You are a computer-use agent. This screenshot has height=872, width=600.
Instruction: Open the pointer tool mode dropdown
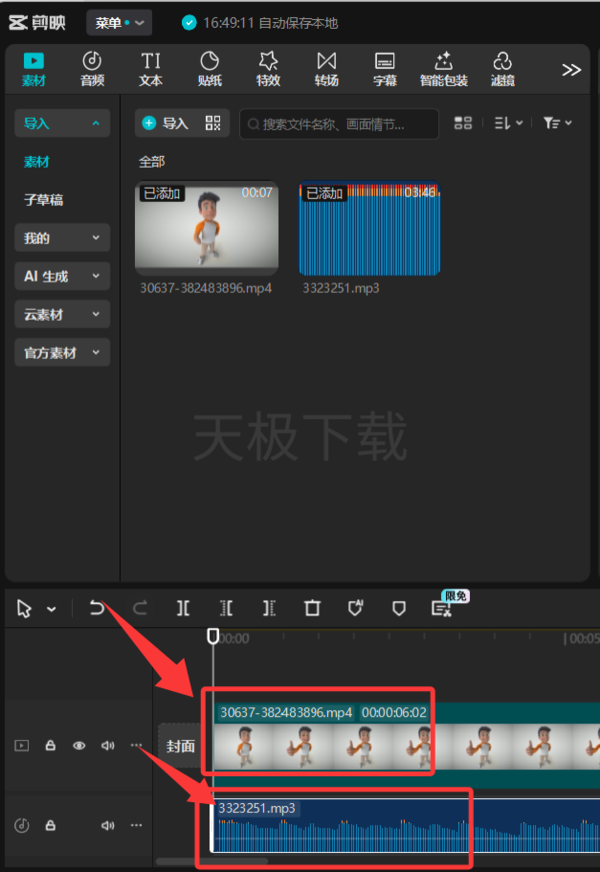tap(52, 610)
